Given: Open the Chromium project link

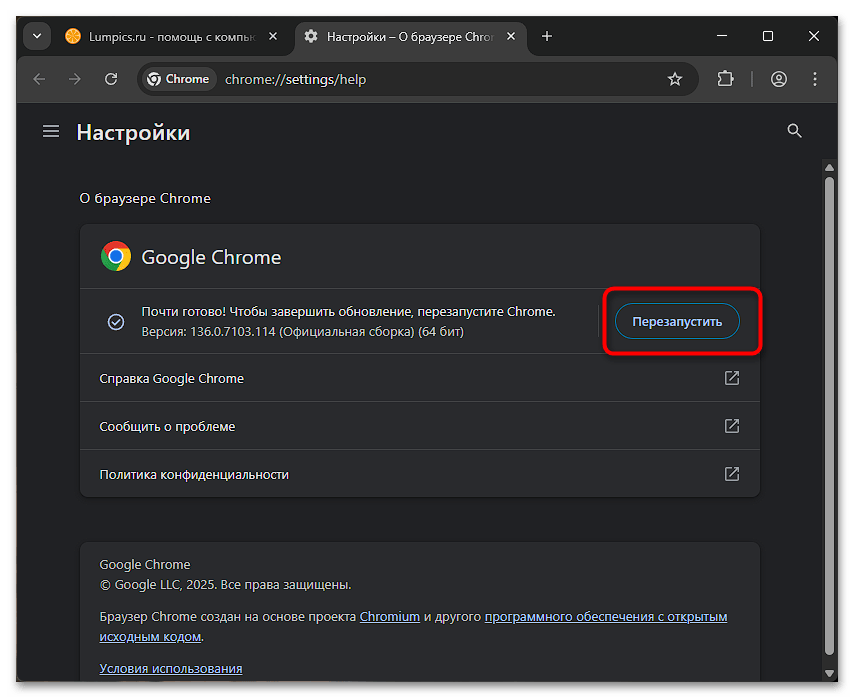Looking at the screenshot, I should point(389,616).
